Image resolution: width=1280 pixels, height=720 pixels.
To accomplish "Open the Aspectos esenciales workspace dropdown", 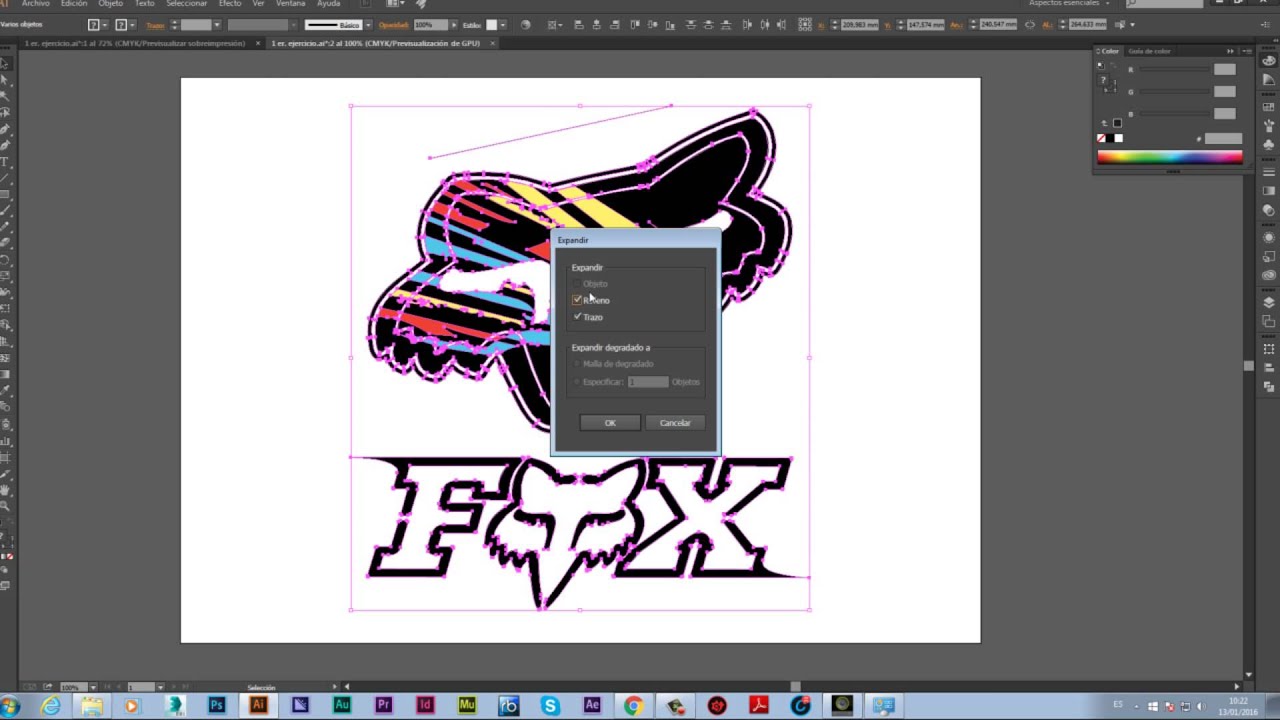I will click(1068, 4).
